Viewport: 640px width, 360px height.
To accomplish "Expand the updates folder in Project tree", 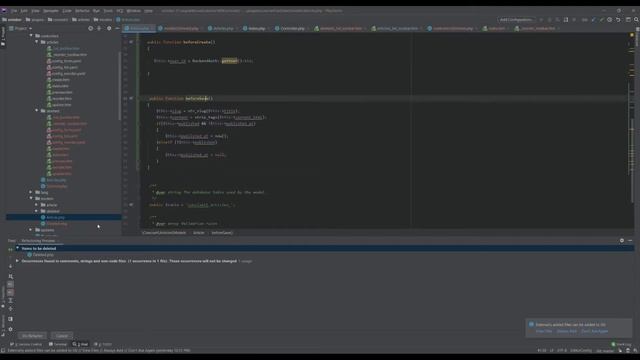I will [x=31, y=230].
